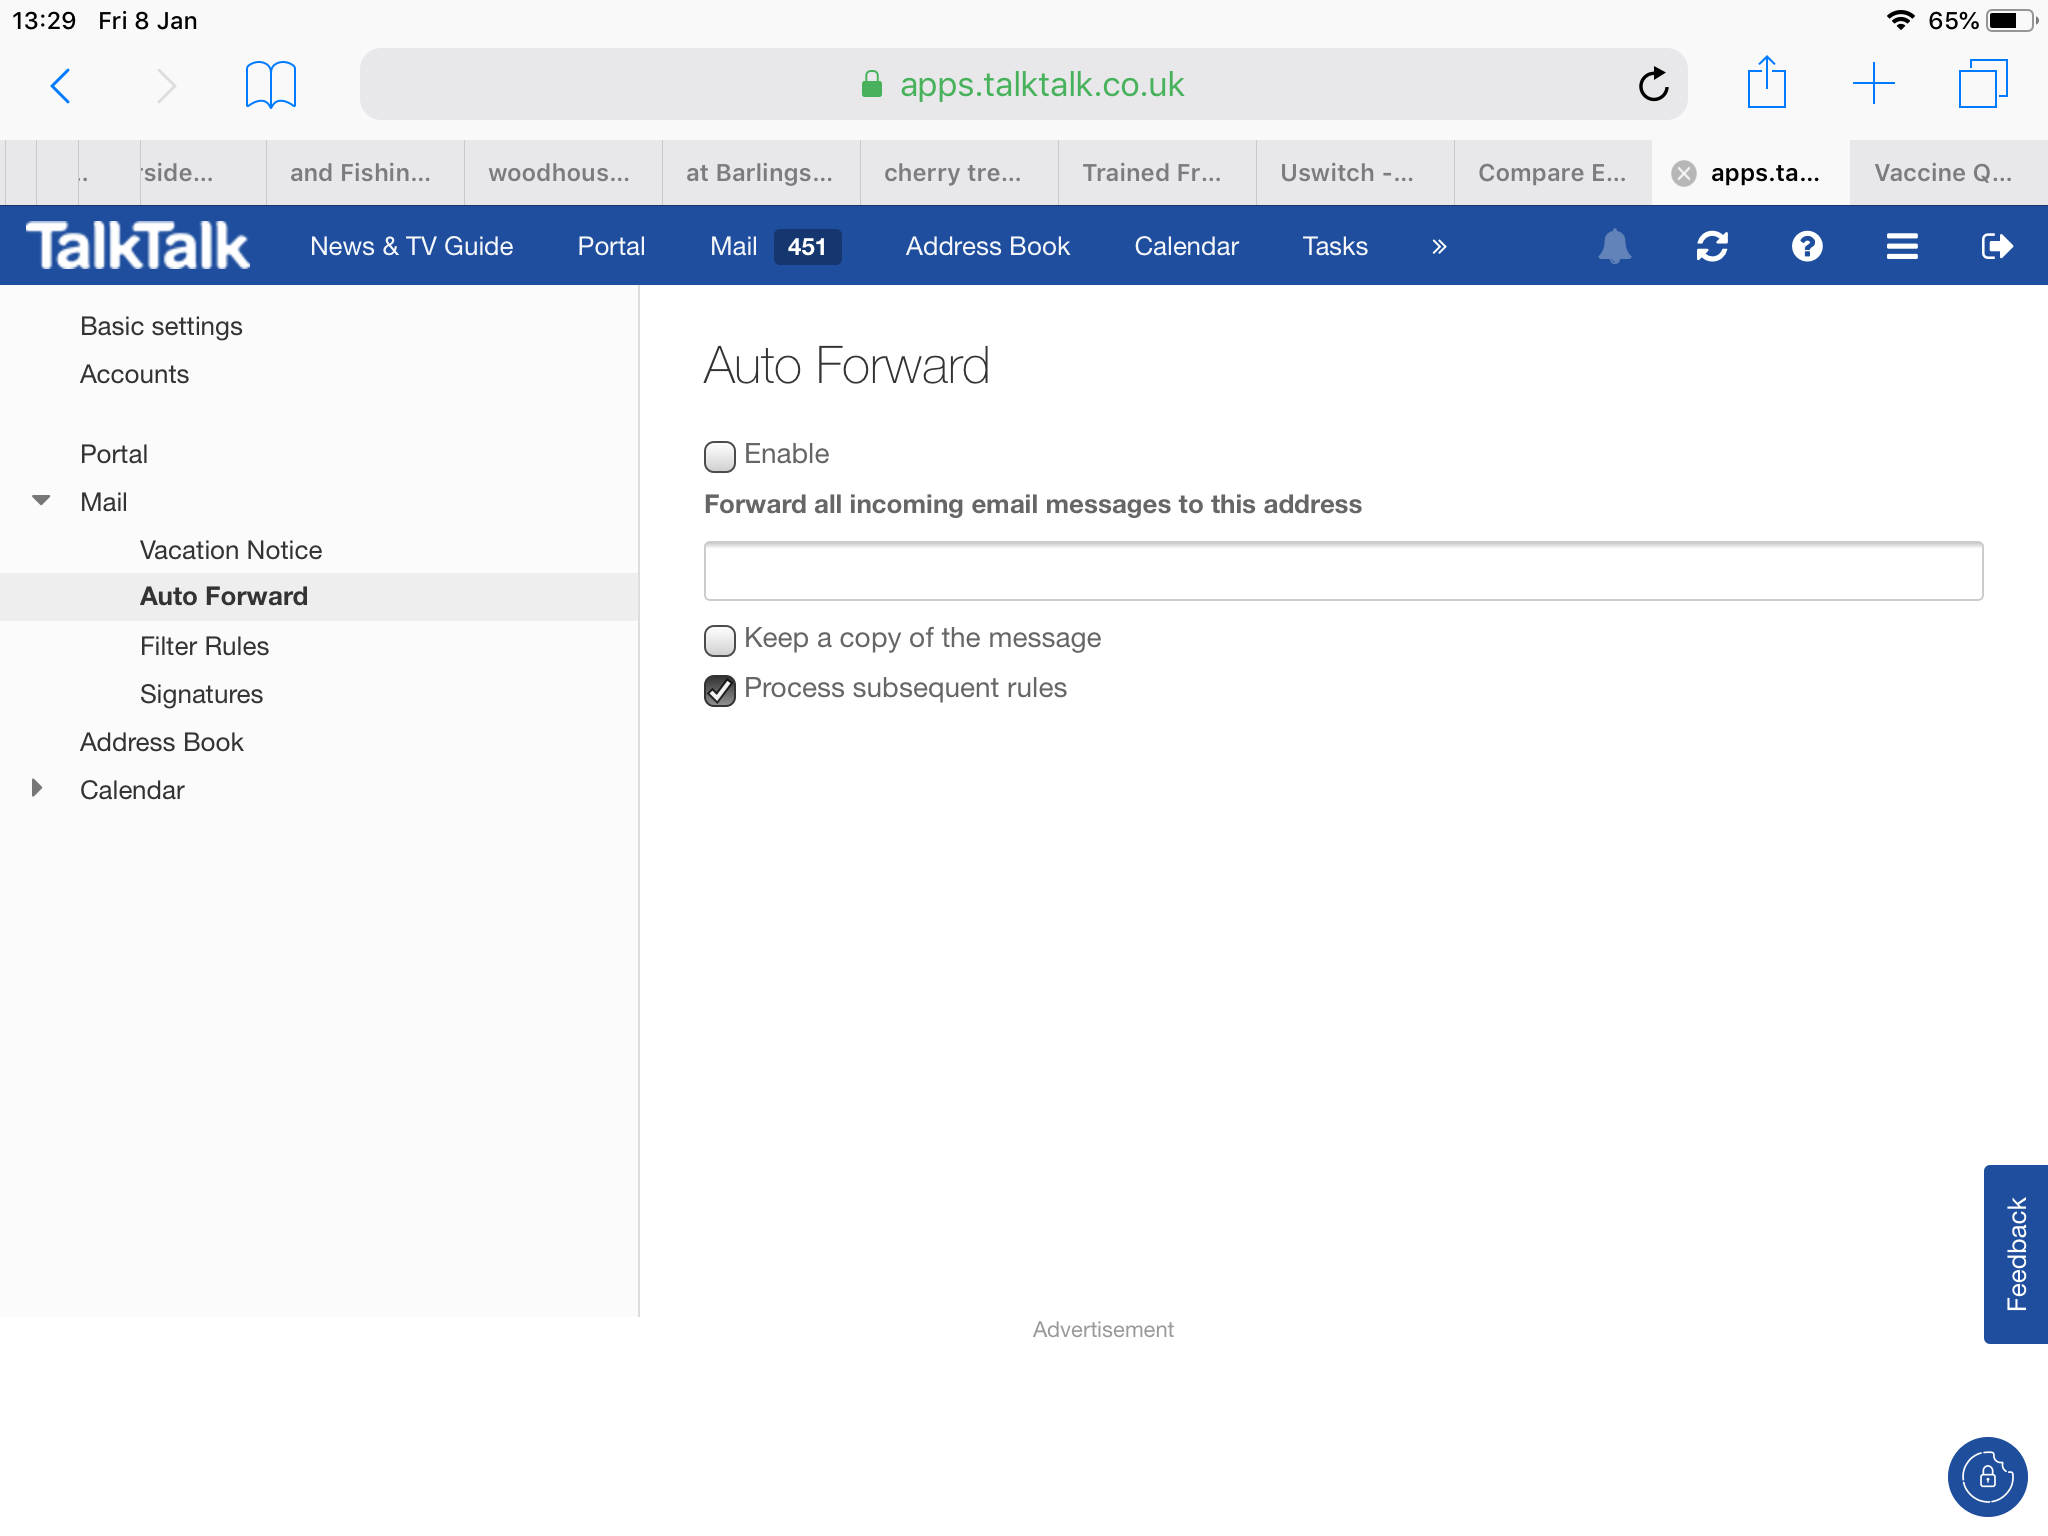
Task: Open Filter Rules settings
Action: tap(204, 646)
